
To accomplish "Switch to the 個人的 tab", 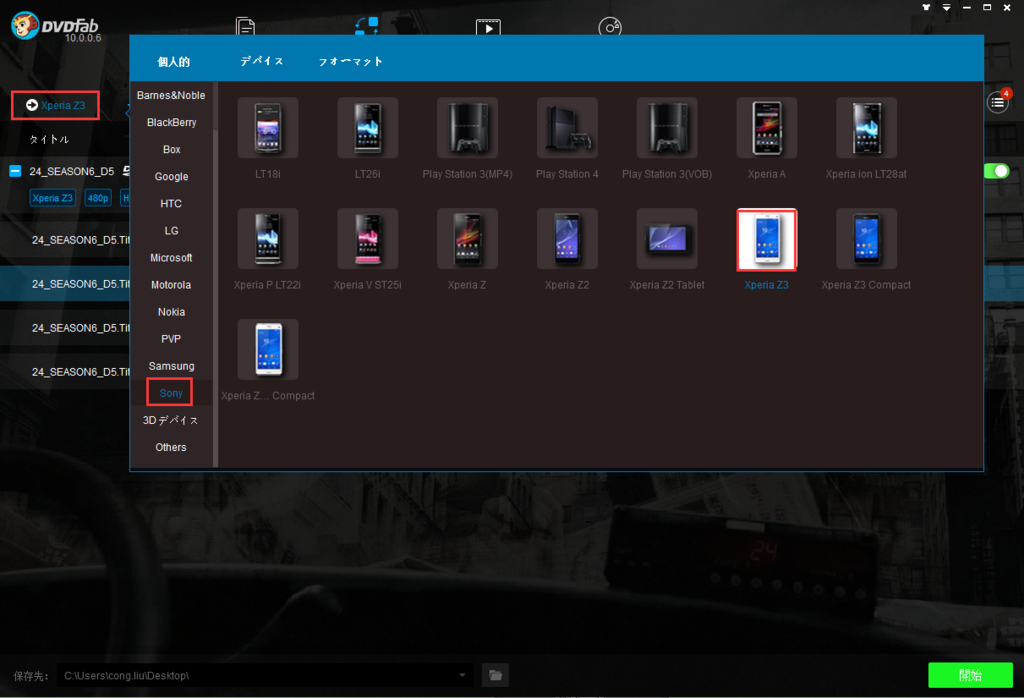I will coord(174,61).
